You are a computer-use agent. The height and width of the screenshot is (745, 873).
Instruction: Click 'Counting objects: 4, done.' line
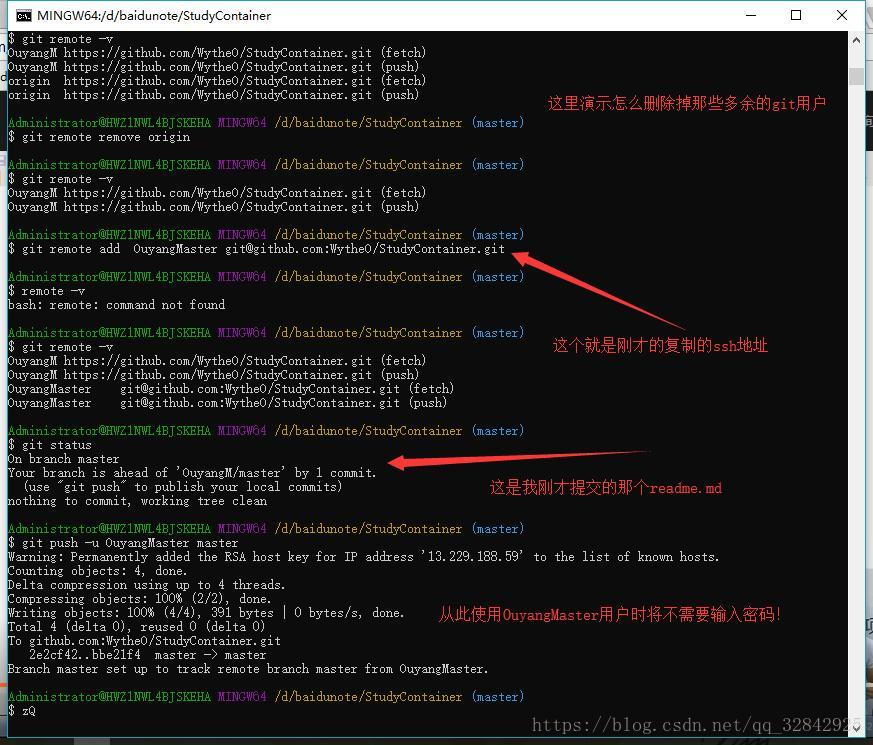pyautogui.click(x=97, y=571)
